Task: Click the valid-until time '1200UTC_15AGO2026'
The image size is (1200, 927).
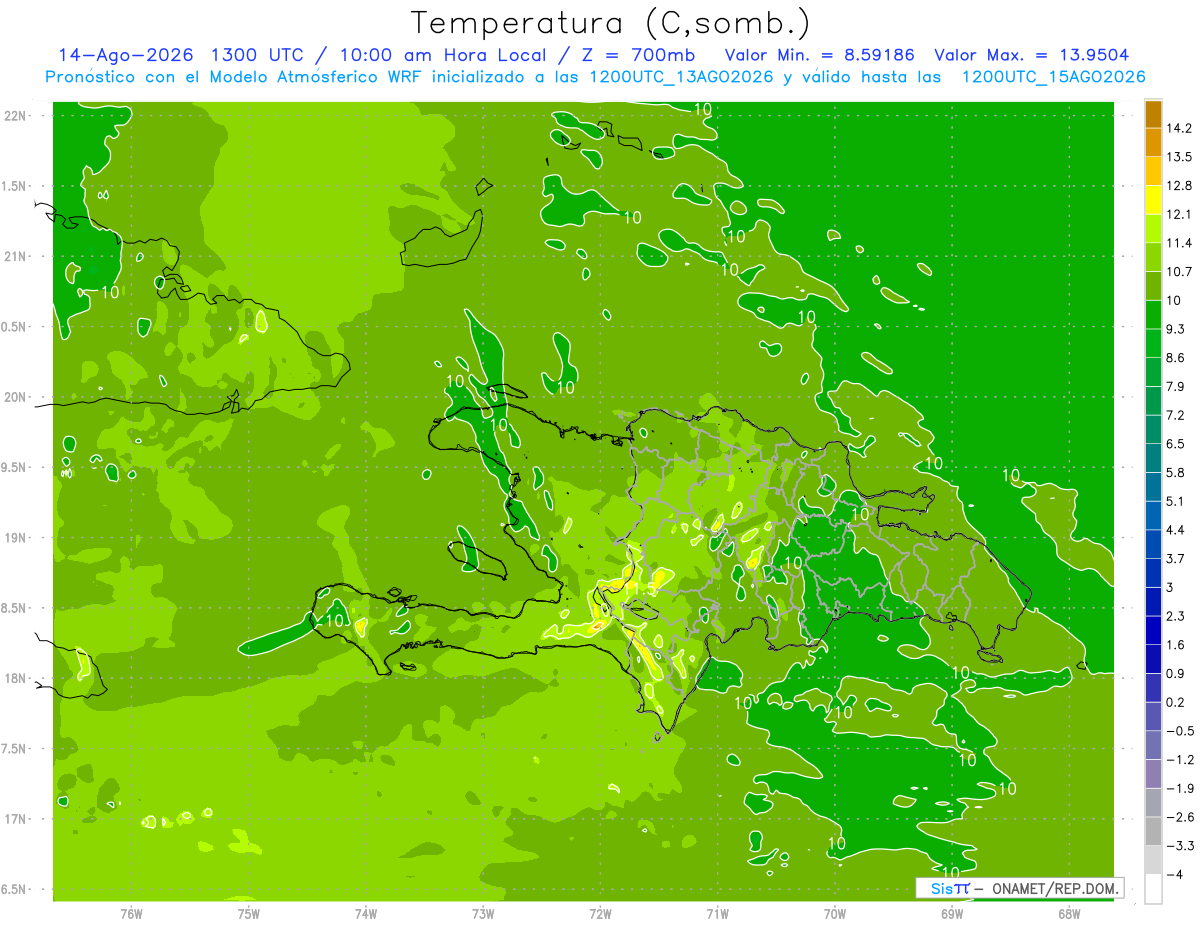Action: click(1053, 77)
